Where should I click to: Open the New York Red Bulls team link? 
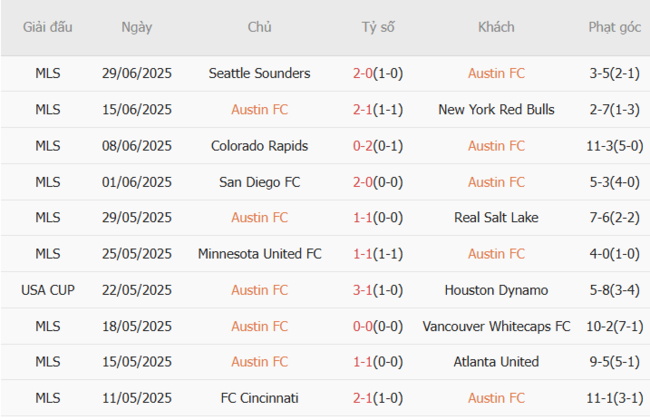pos(496,109)
